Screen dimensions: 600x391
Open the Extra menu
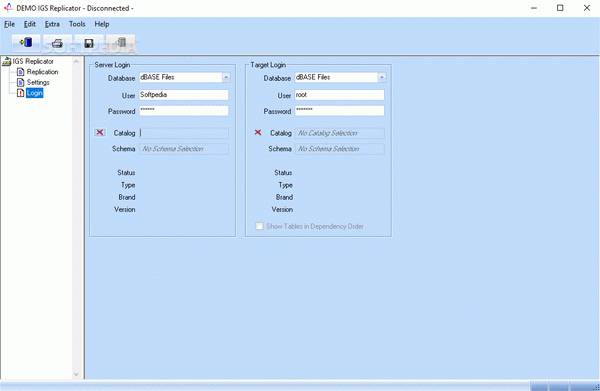pyautogui.click(x=52, y=24)
